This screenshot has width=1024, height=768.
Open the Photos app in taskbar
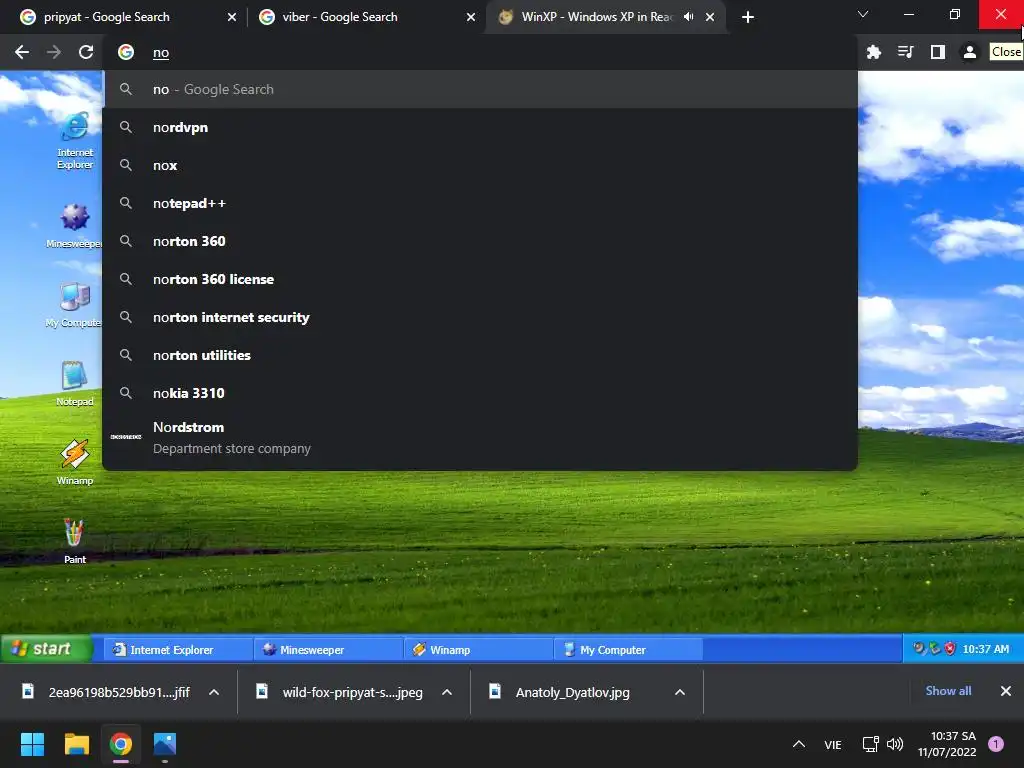point(165,744)
